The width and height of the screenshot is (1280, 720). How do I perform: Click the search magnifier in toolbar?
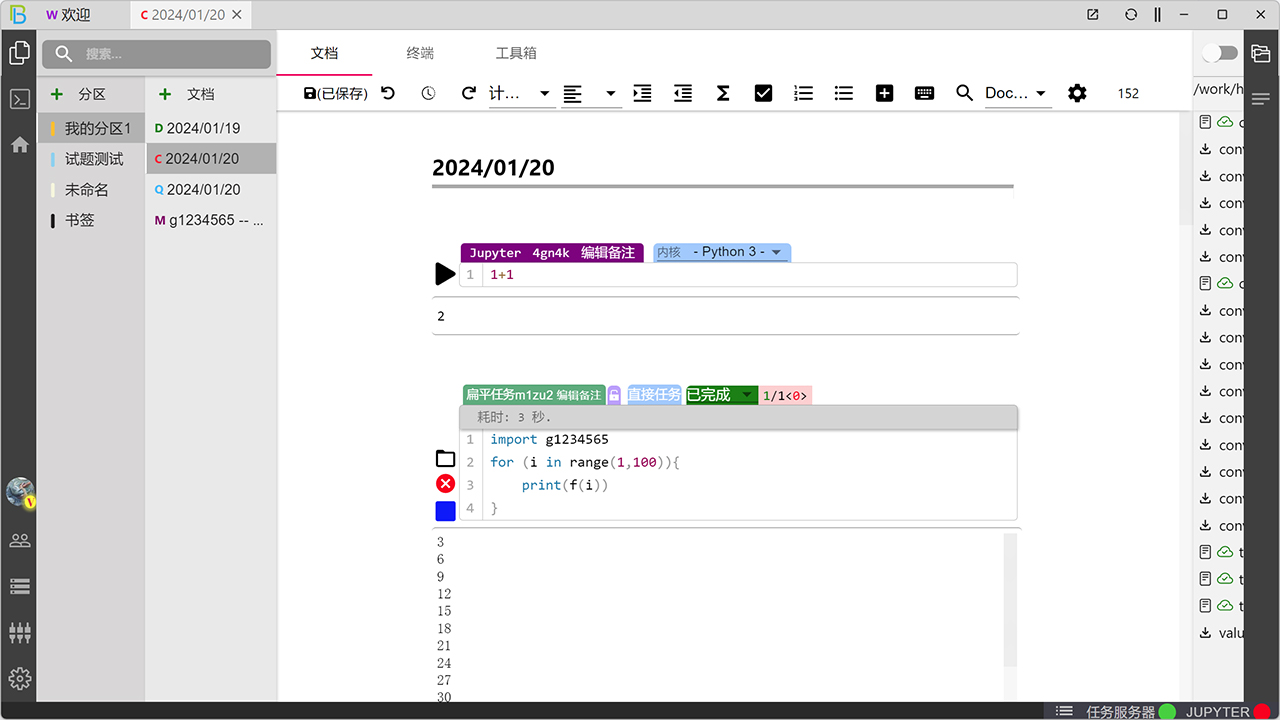tap(964, 93)
